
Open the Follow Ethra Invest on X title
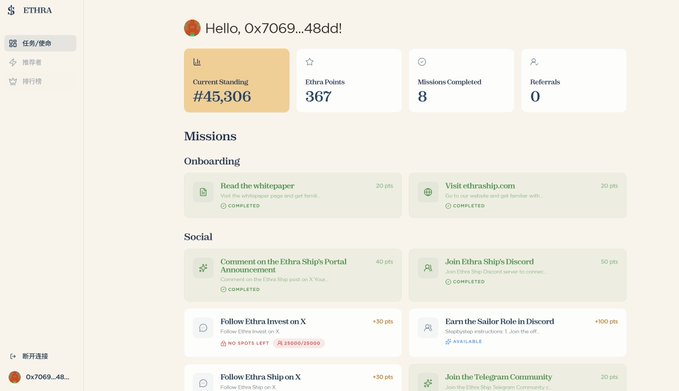tap(263, 321)
